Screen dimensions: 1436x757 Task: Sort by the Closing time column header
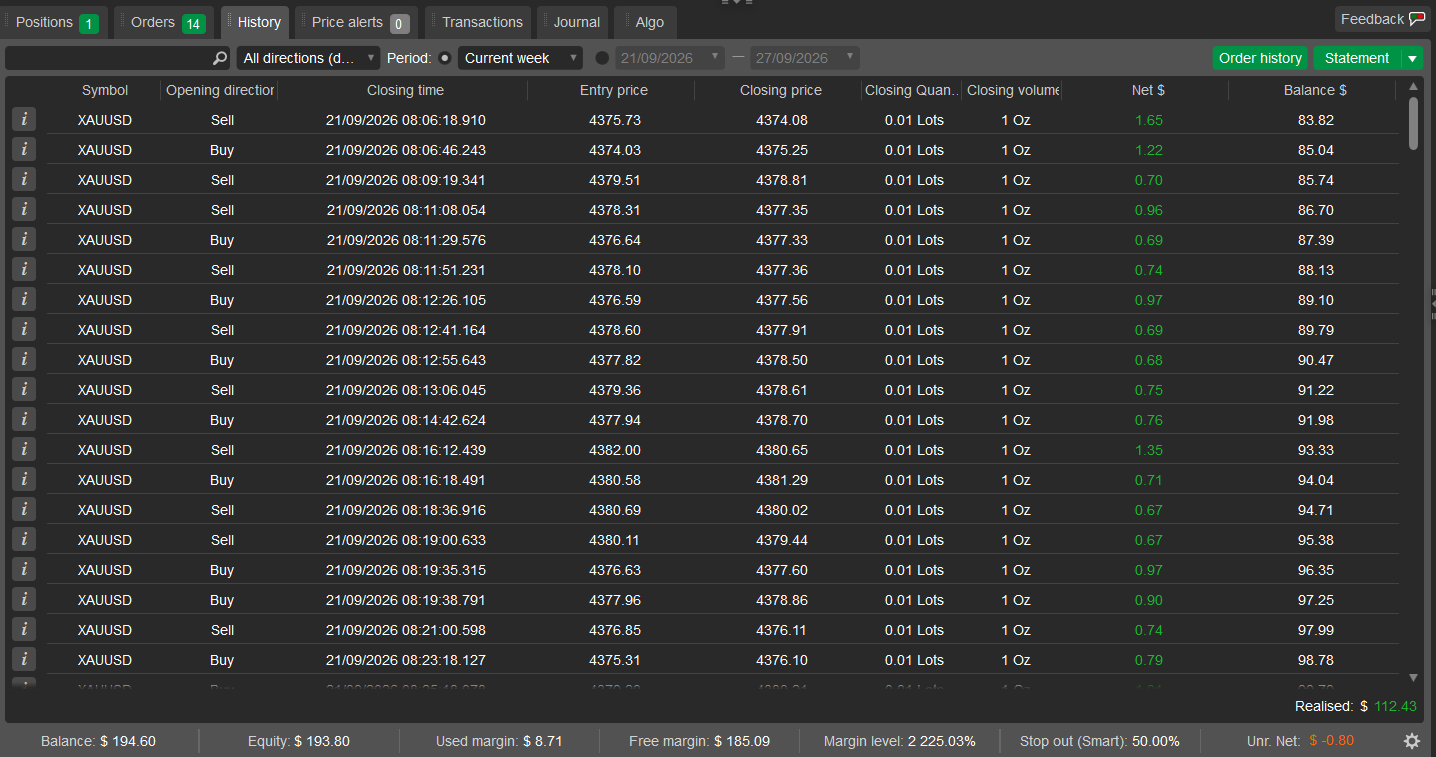coord(405,90)
